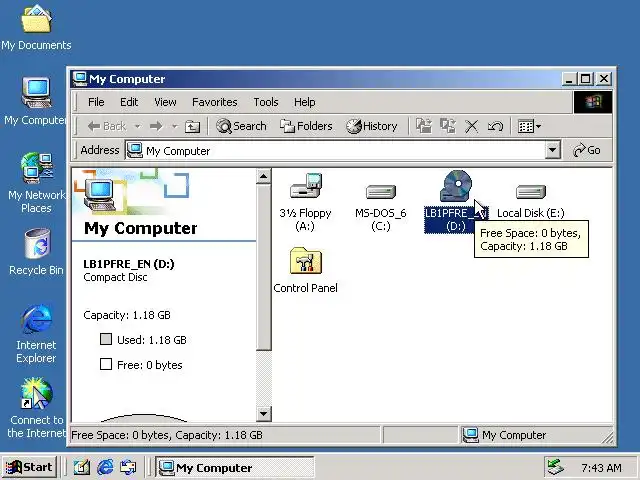Click the system tray network icon
This screenshot has width=640, height=480.
pos(556,467)
